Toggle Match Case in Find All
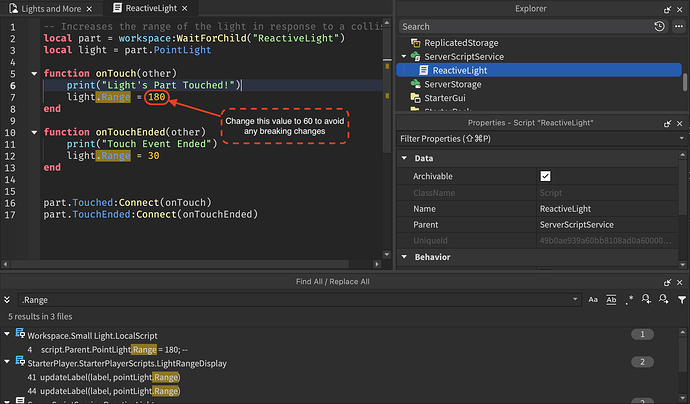The height and width of the screenshot is (404, 690). coord(592,299)
